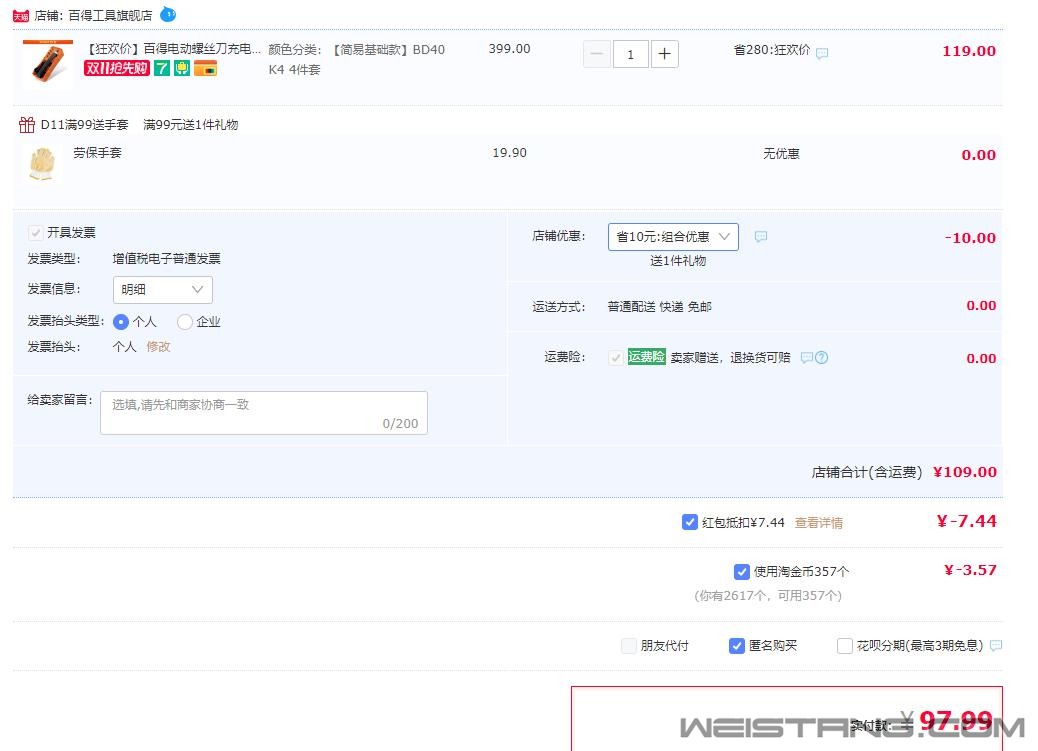
Task: Click the red gift icon beside D11满99送手套
Action: (x=26, y=125)
